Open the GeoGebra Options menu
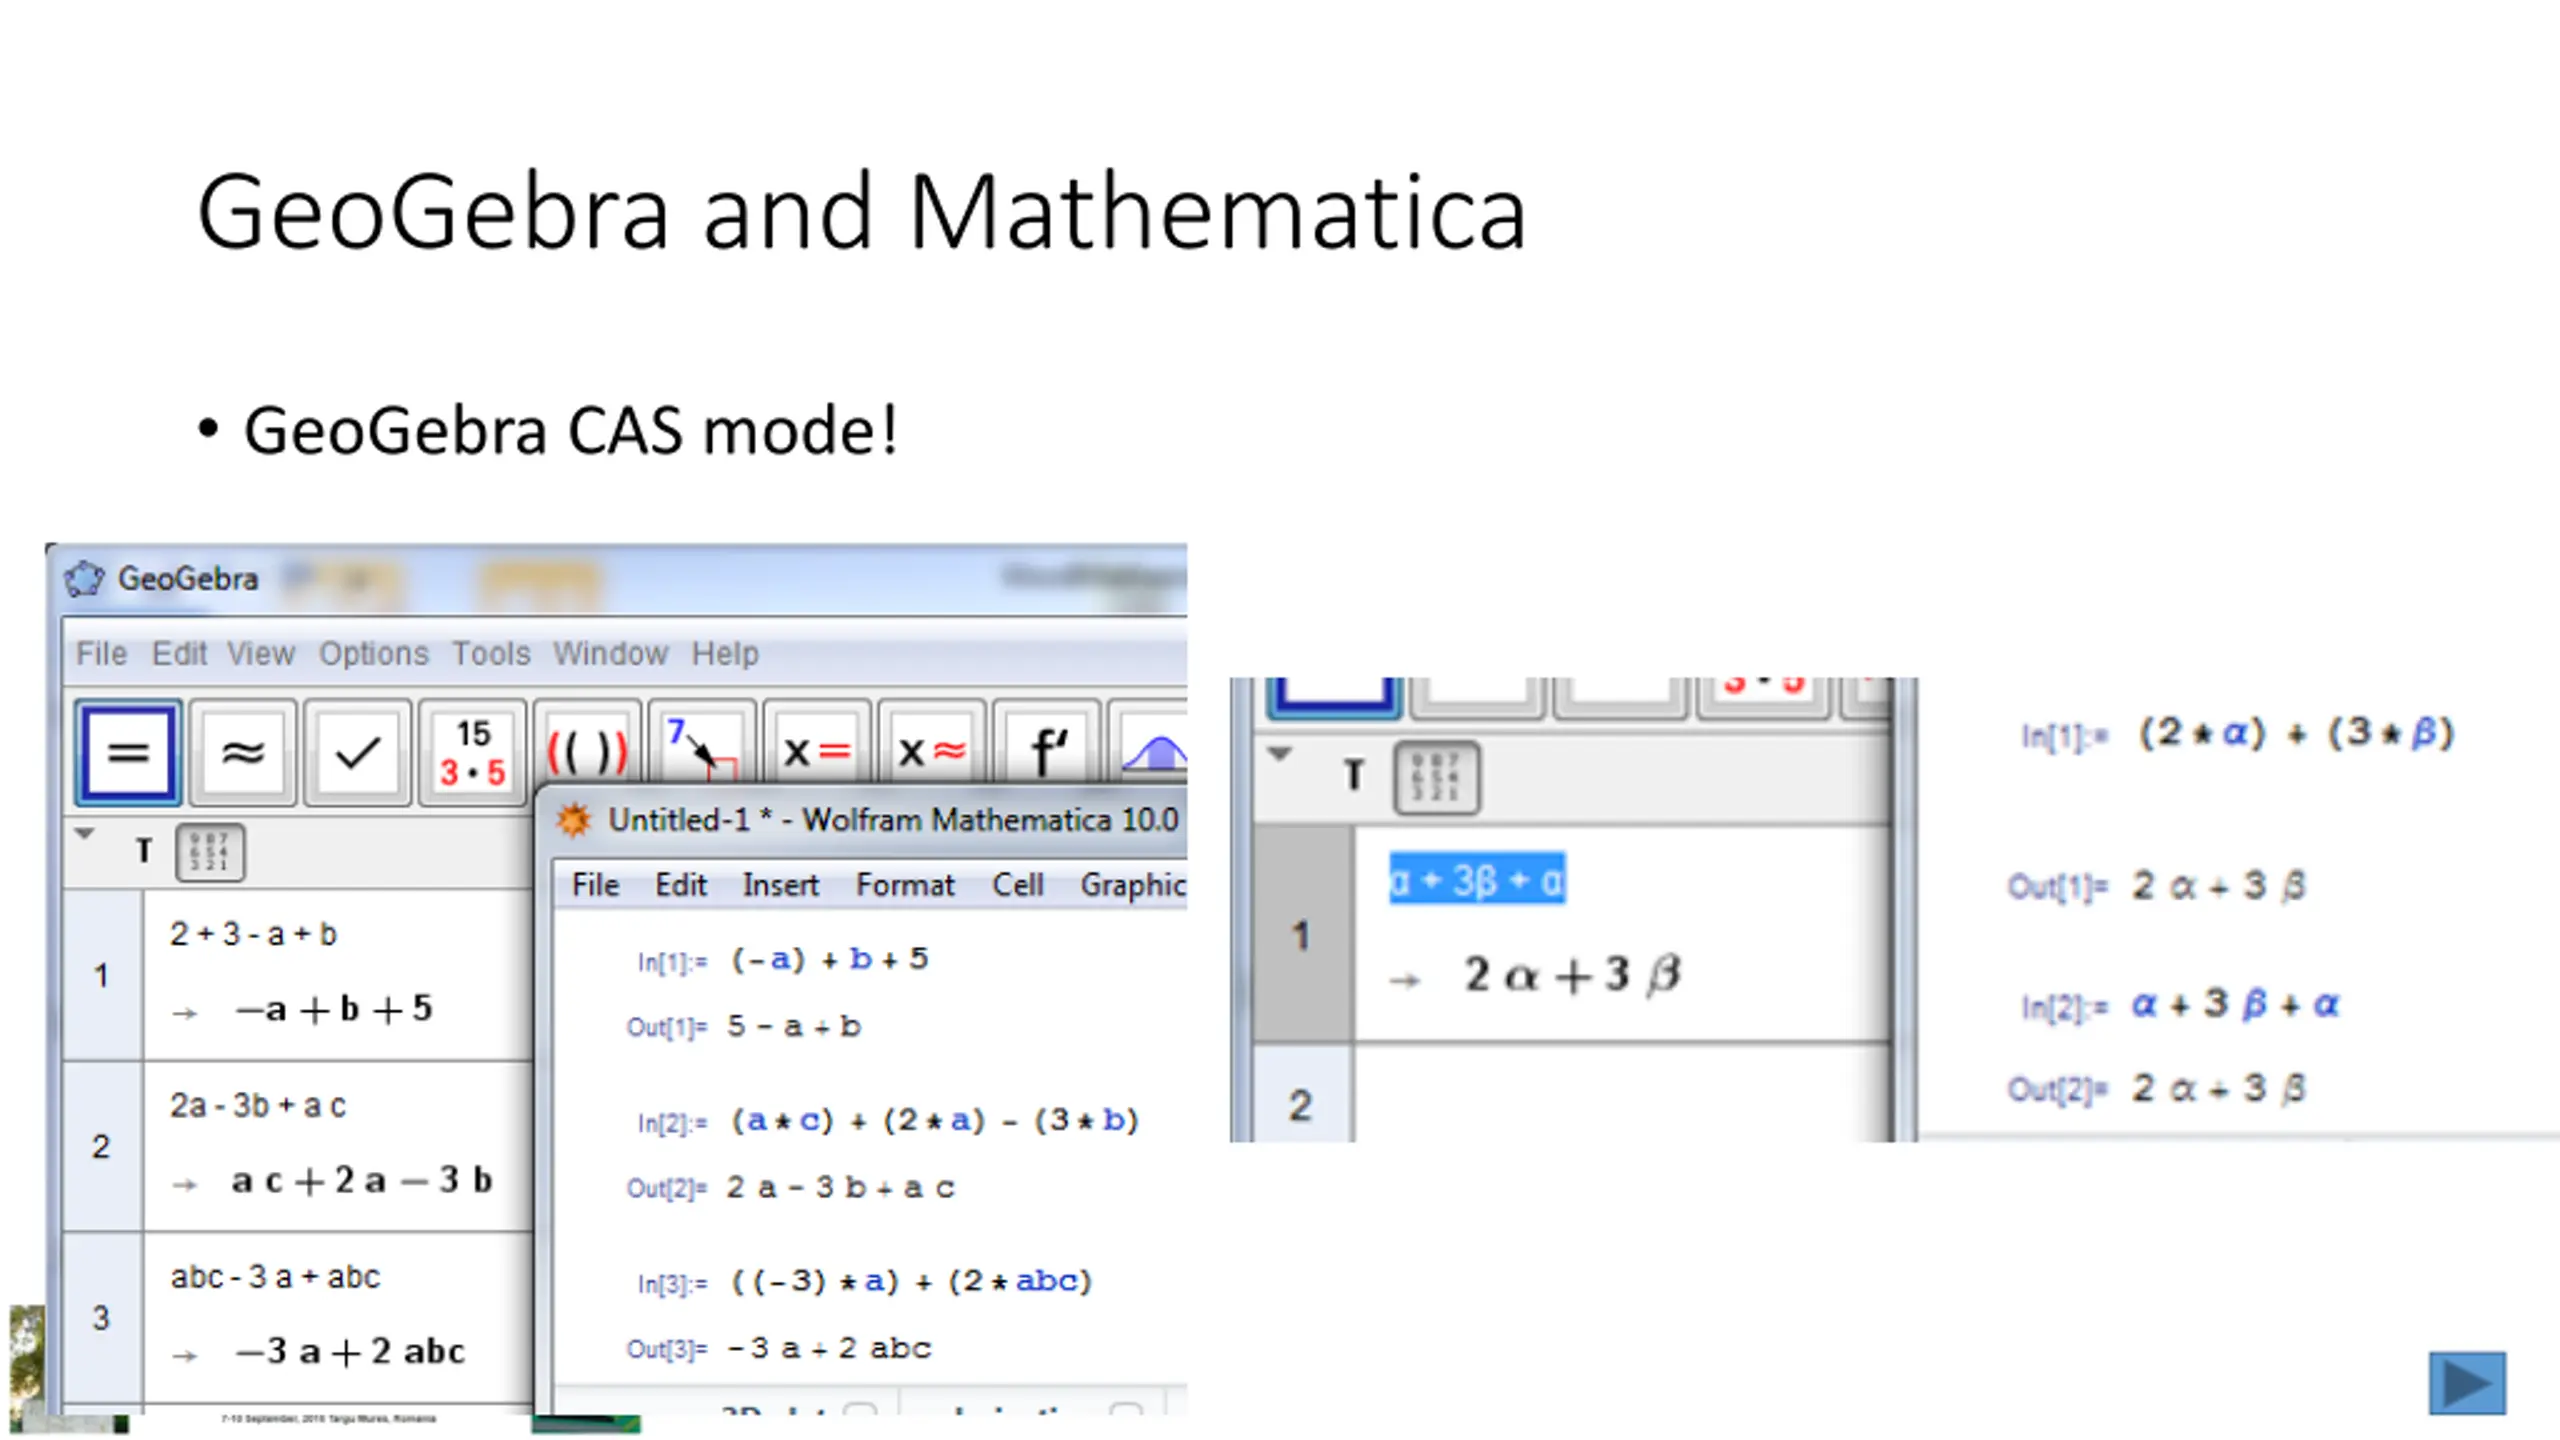This screenshot has height=1440, width=2560. (373, 653)
